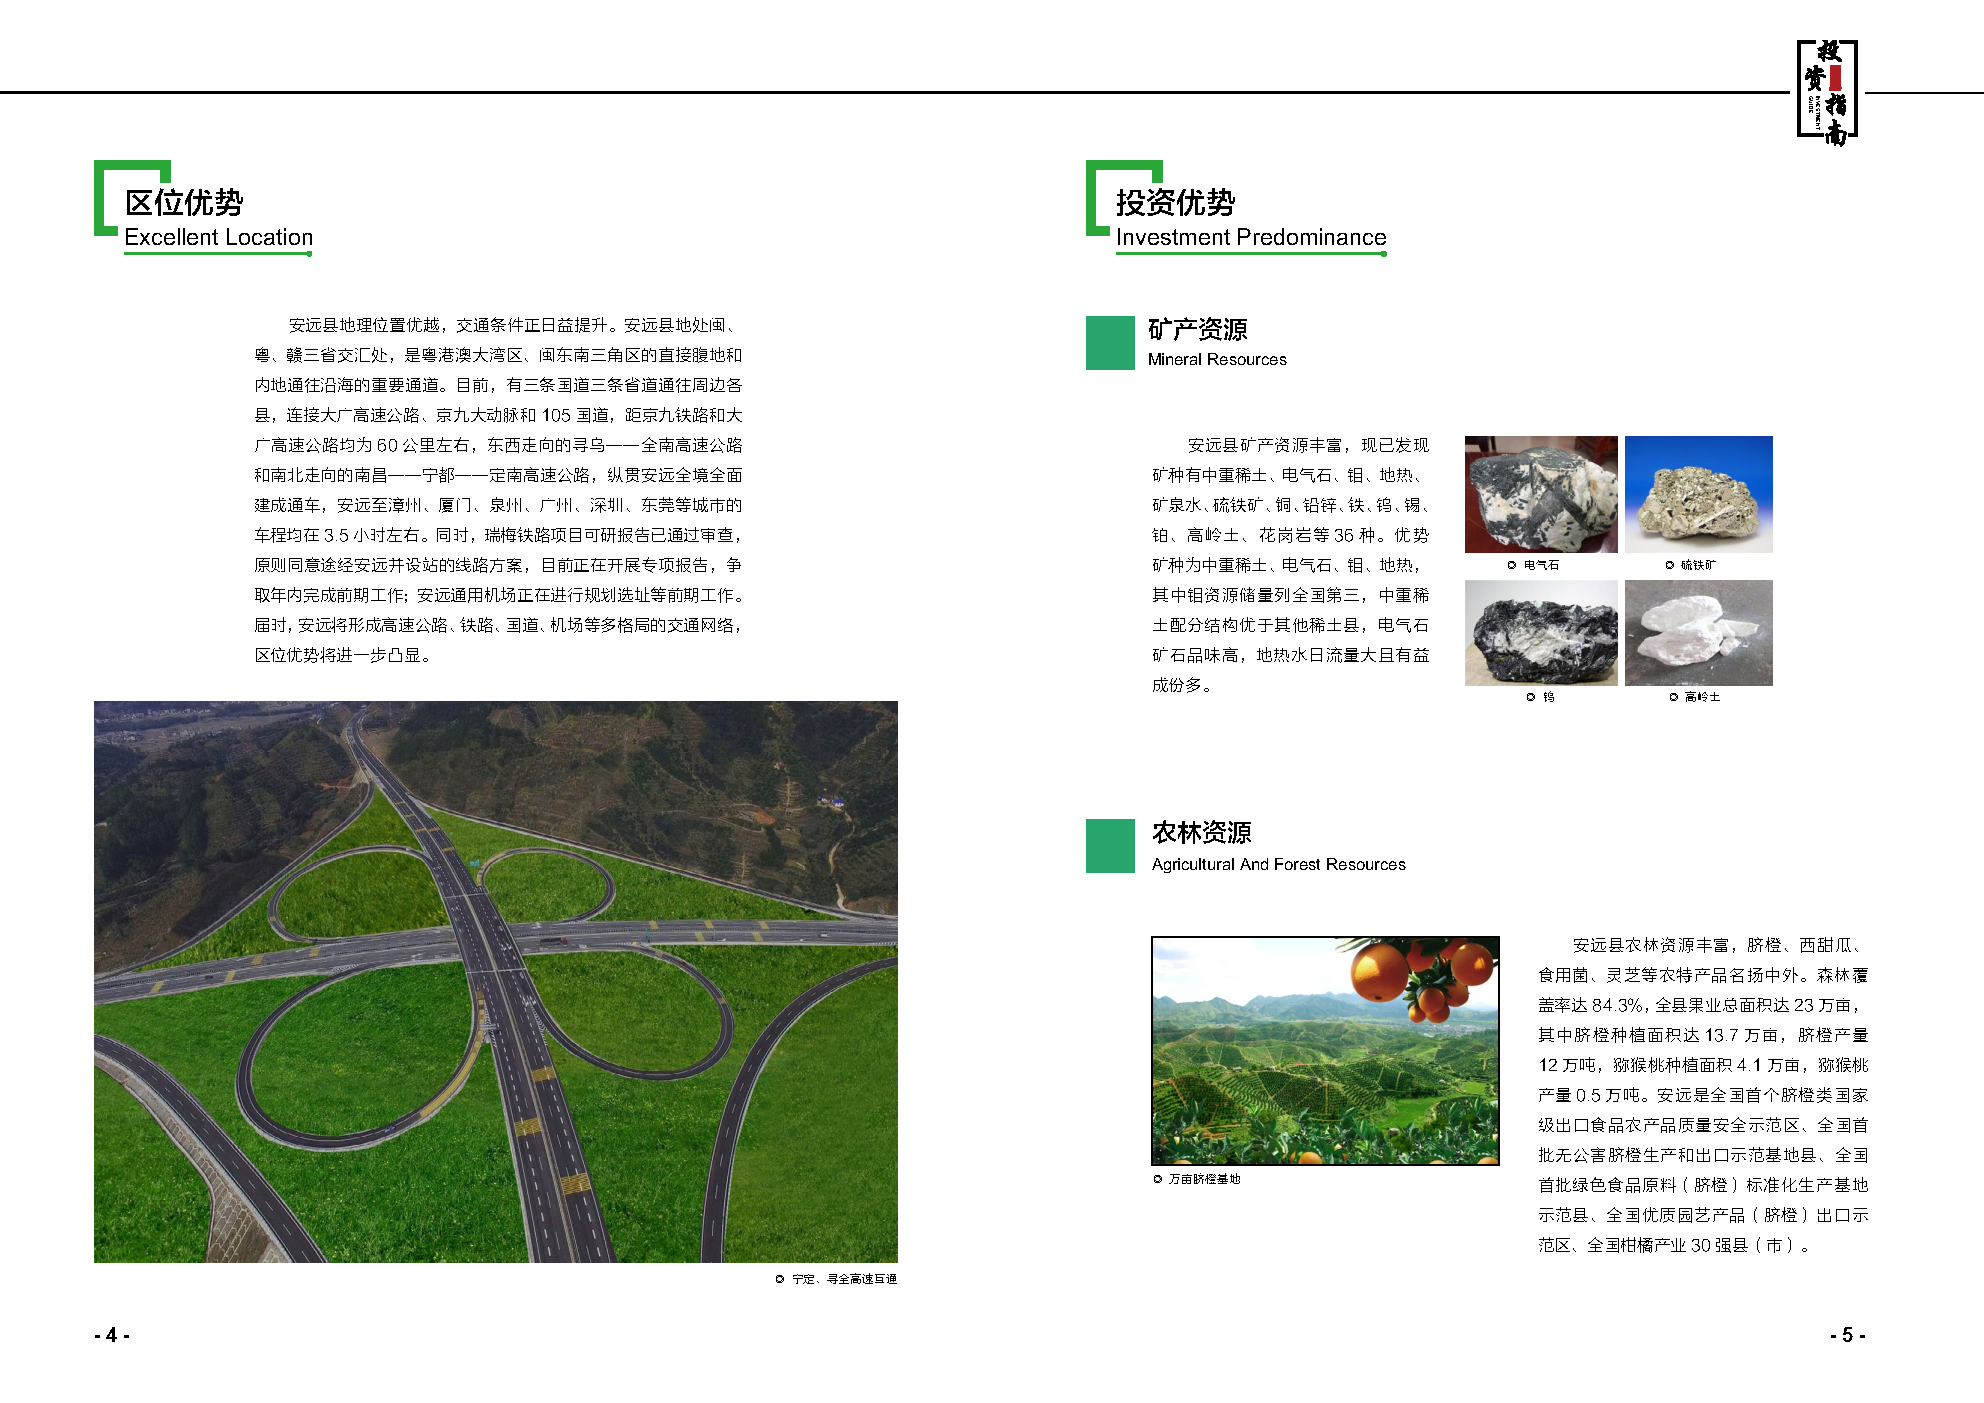Image resolution: width=1984 pixels, height=1403 pixels.
Task: Select the 硫铁矿 pyrite photo on blue background
Action: [x=1698, y=494]
